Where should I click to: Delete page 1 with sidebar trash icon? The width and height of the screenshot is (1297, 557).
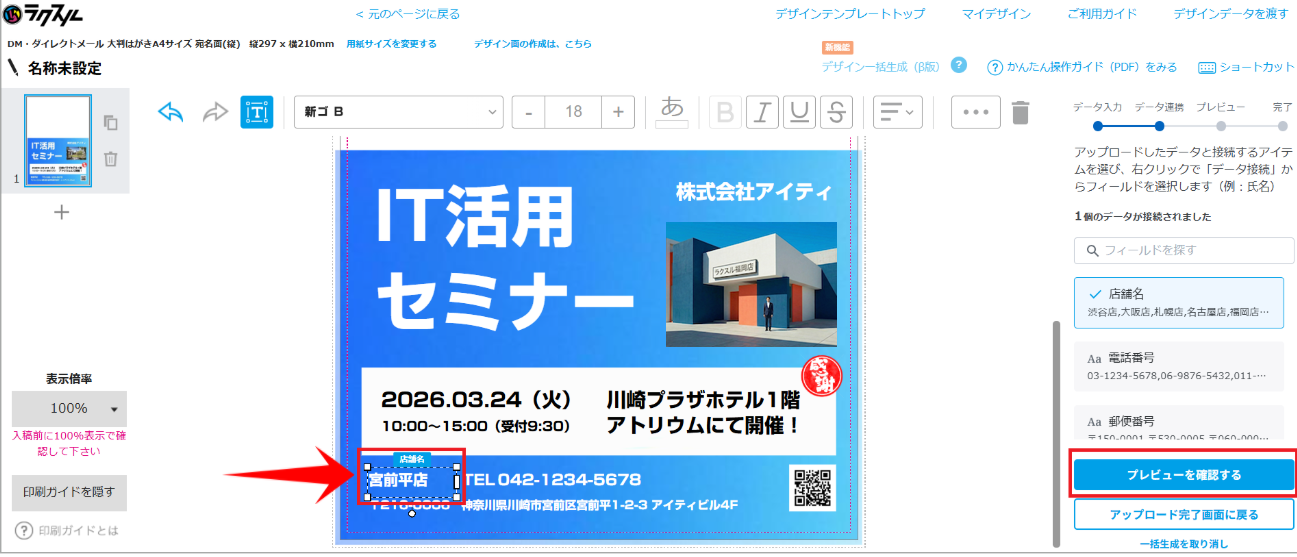[111, 158]
